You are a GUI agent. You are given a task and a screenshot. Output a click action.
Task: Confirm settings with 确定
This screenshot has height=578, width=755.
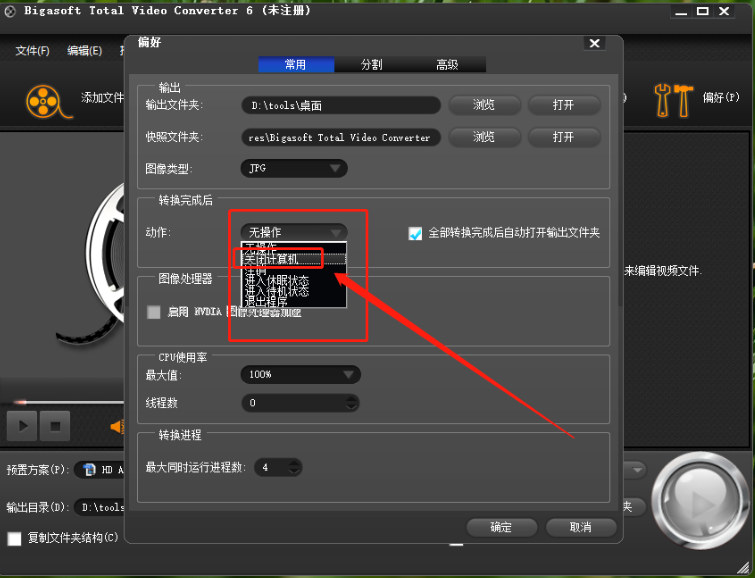pyautogui.click(x=501, y=527)
